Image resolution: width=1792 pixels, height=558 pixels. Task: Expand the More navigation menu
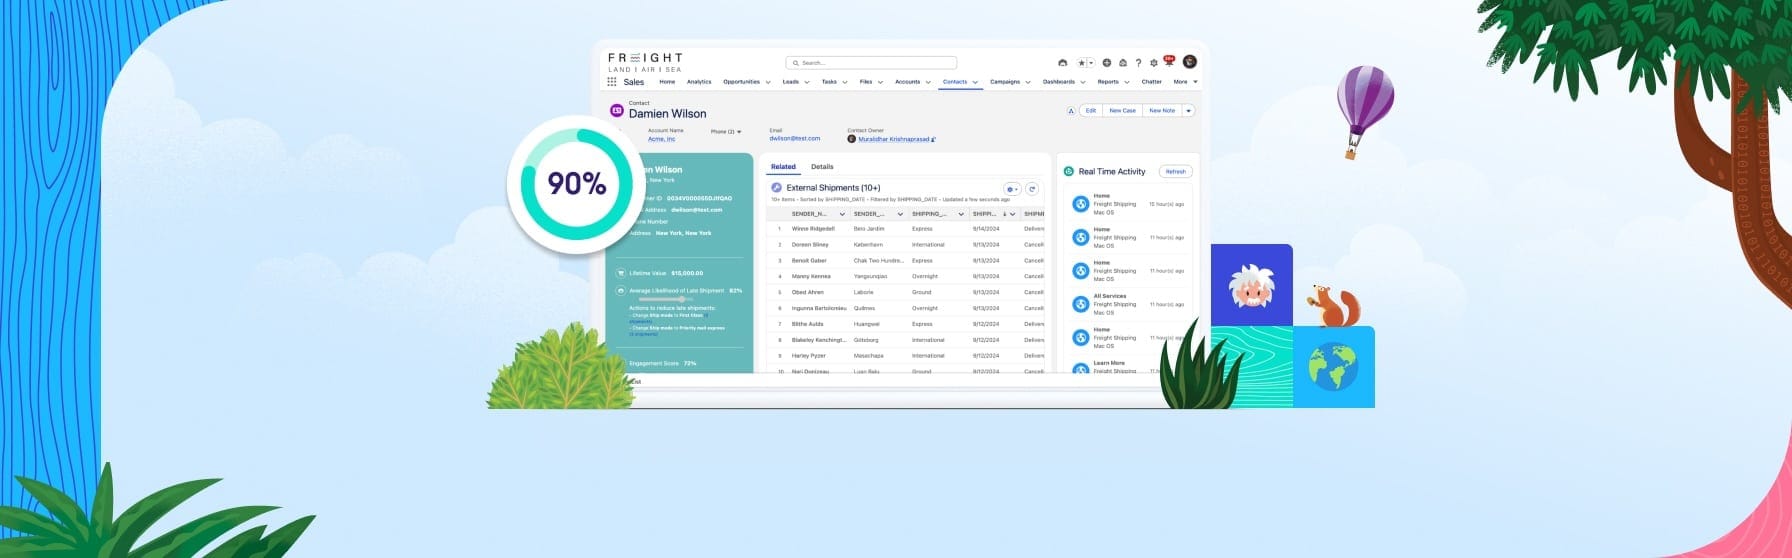coord(1185,82)
